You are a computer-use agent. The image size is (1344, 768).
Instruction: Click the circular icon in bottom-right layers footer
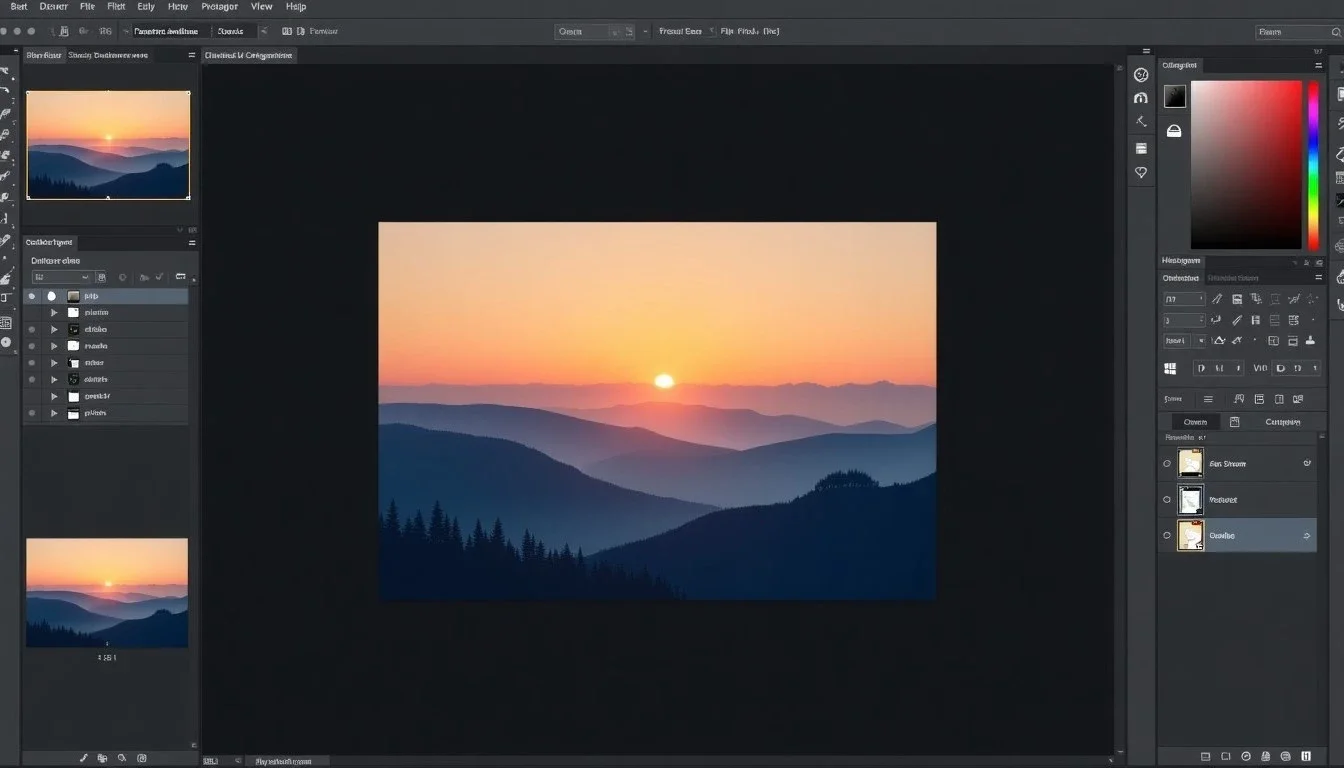pos(1246,756)
